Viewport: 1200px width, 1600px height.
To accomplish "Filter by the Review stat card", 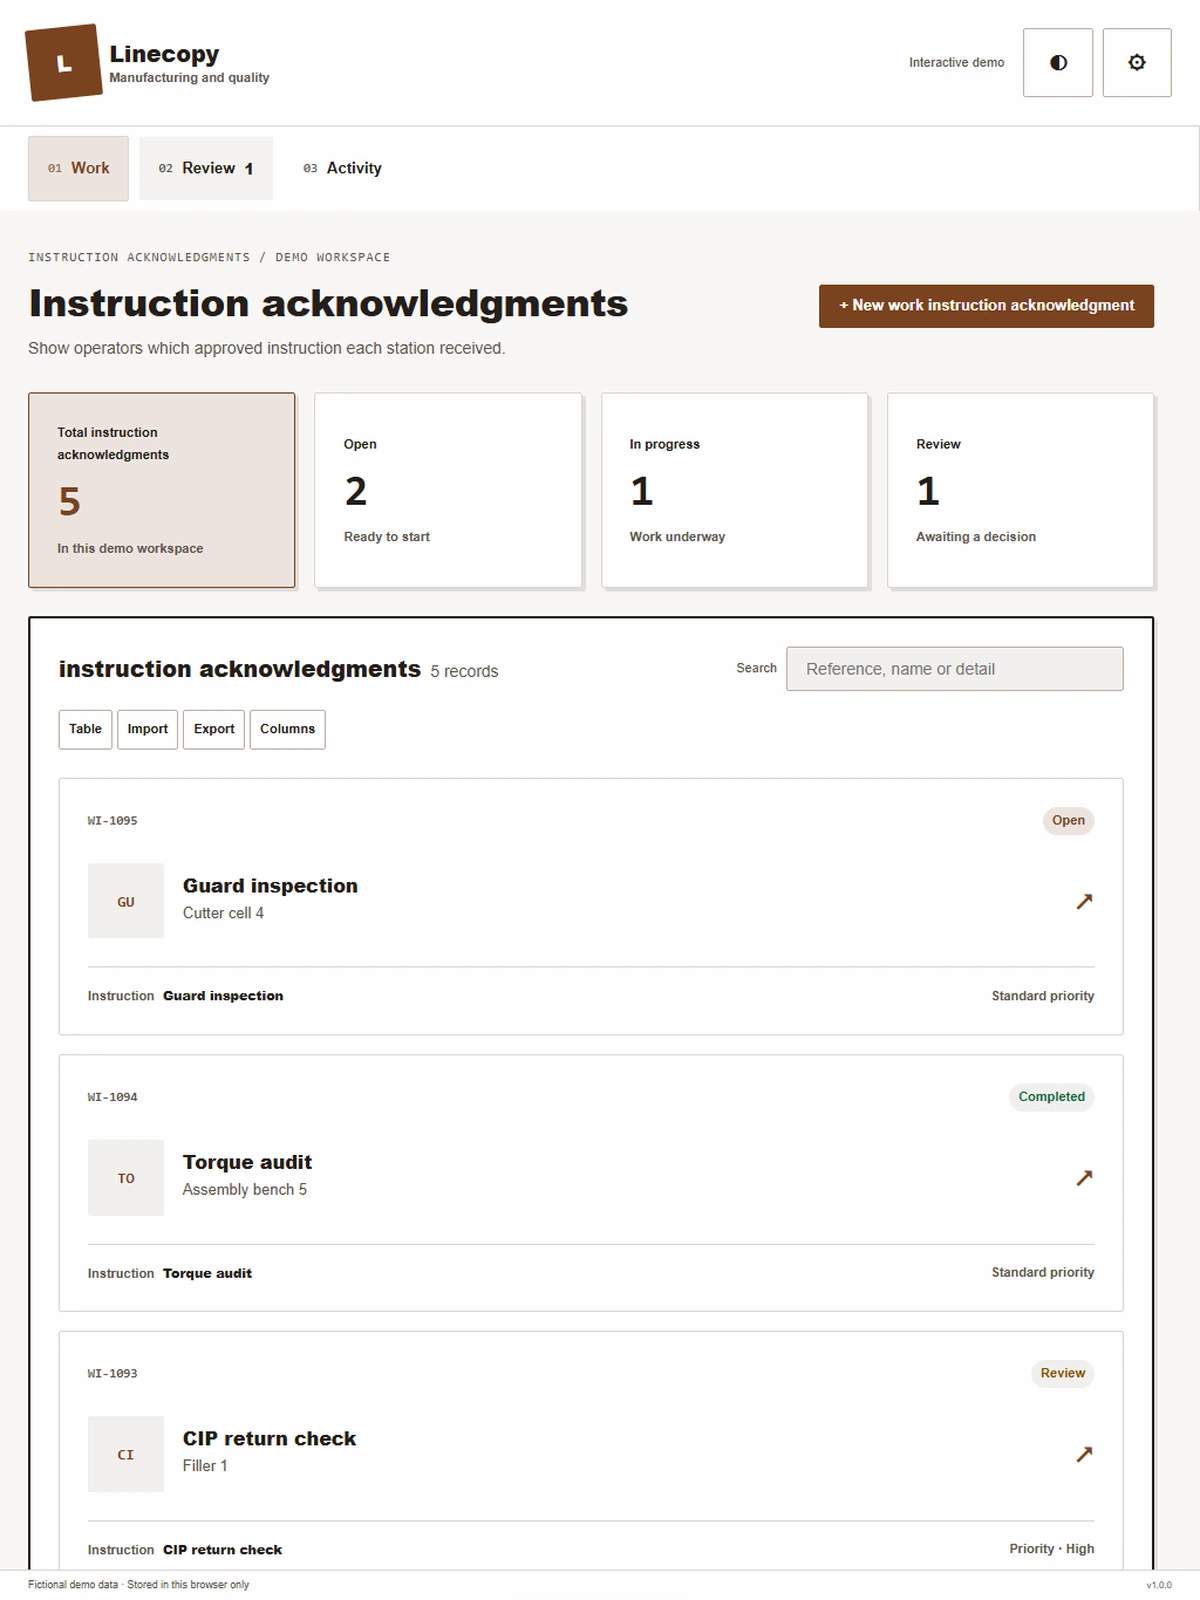I will point(1021,490).
